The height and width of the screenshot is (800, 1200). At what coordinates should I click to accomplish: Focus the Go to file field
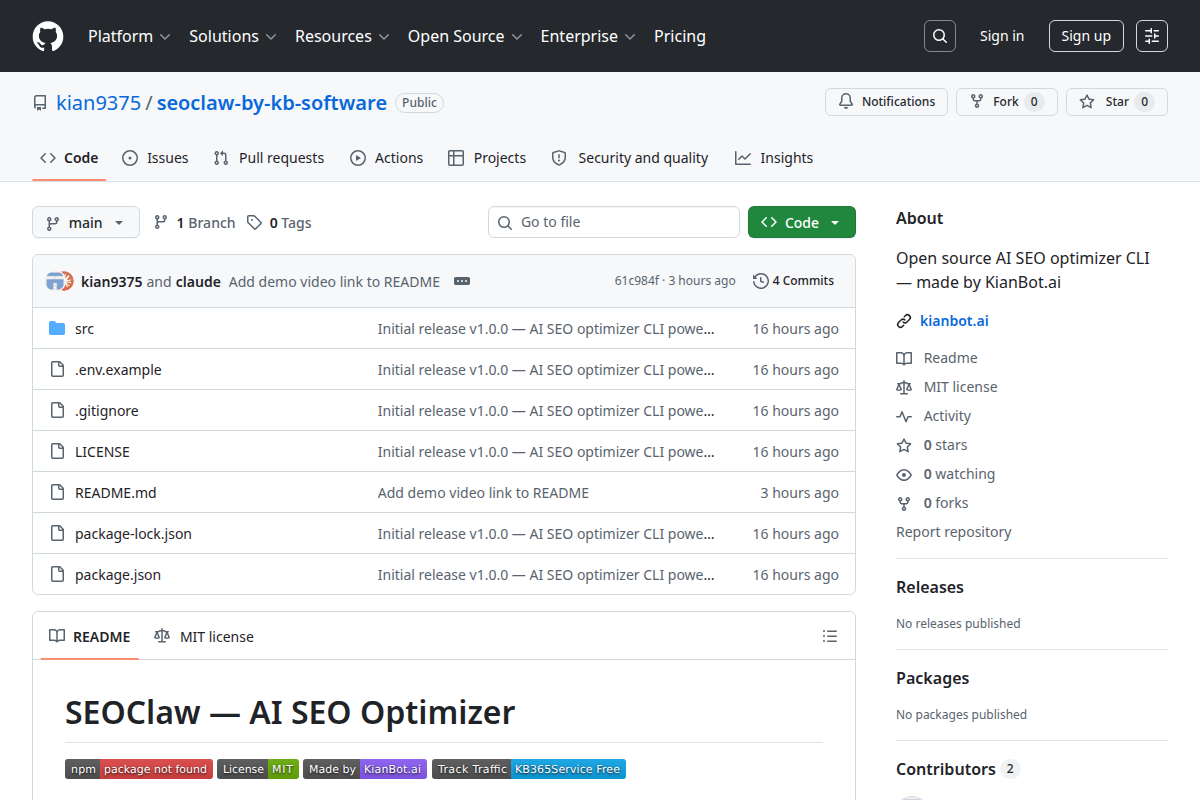point(614,222)
